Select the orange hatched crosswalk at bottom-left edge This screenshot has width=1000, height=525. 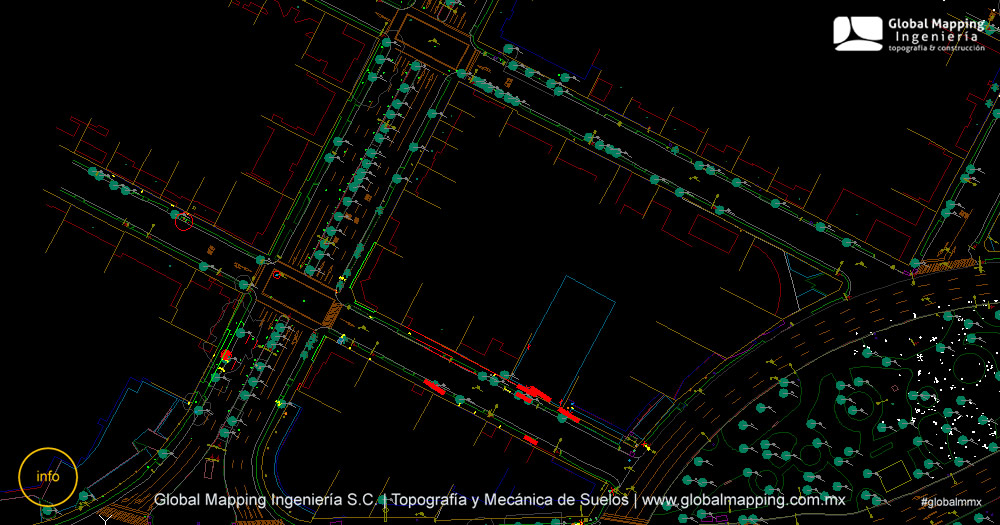tap(122, 515)
